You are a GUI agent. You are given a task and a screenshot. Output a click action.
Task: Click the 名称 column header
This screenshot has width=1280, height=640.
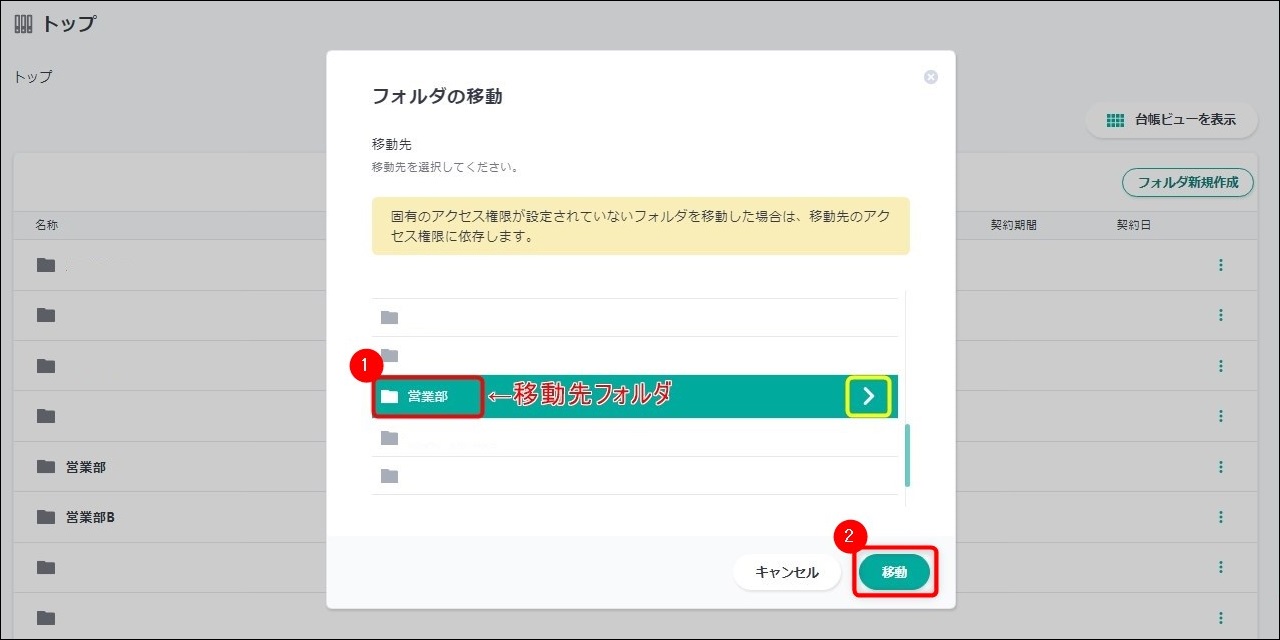coord(46,225)
